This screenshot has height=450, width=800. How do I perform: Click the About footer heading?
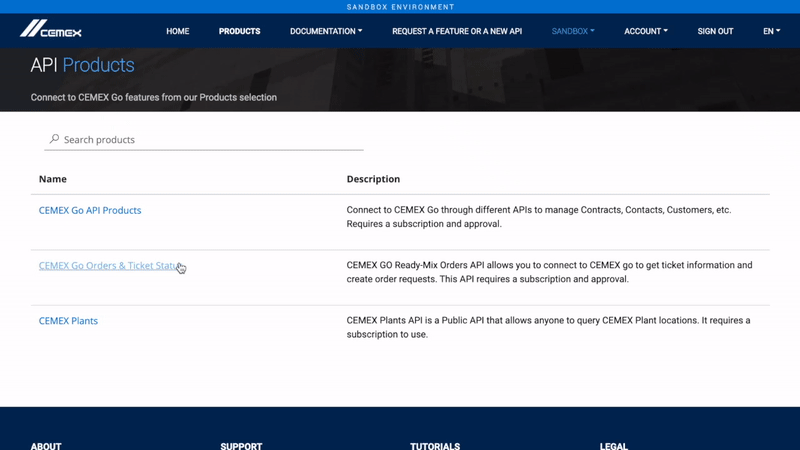46,445
